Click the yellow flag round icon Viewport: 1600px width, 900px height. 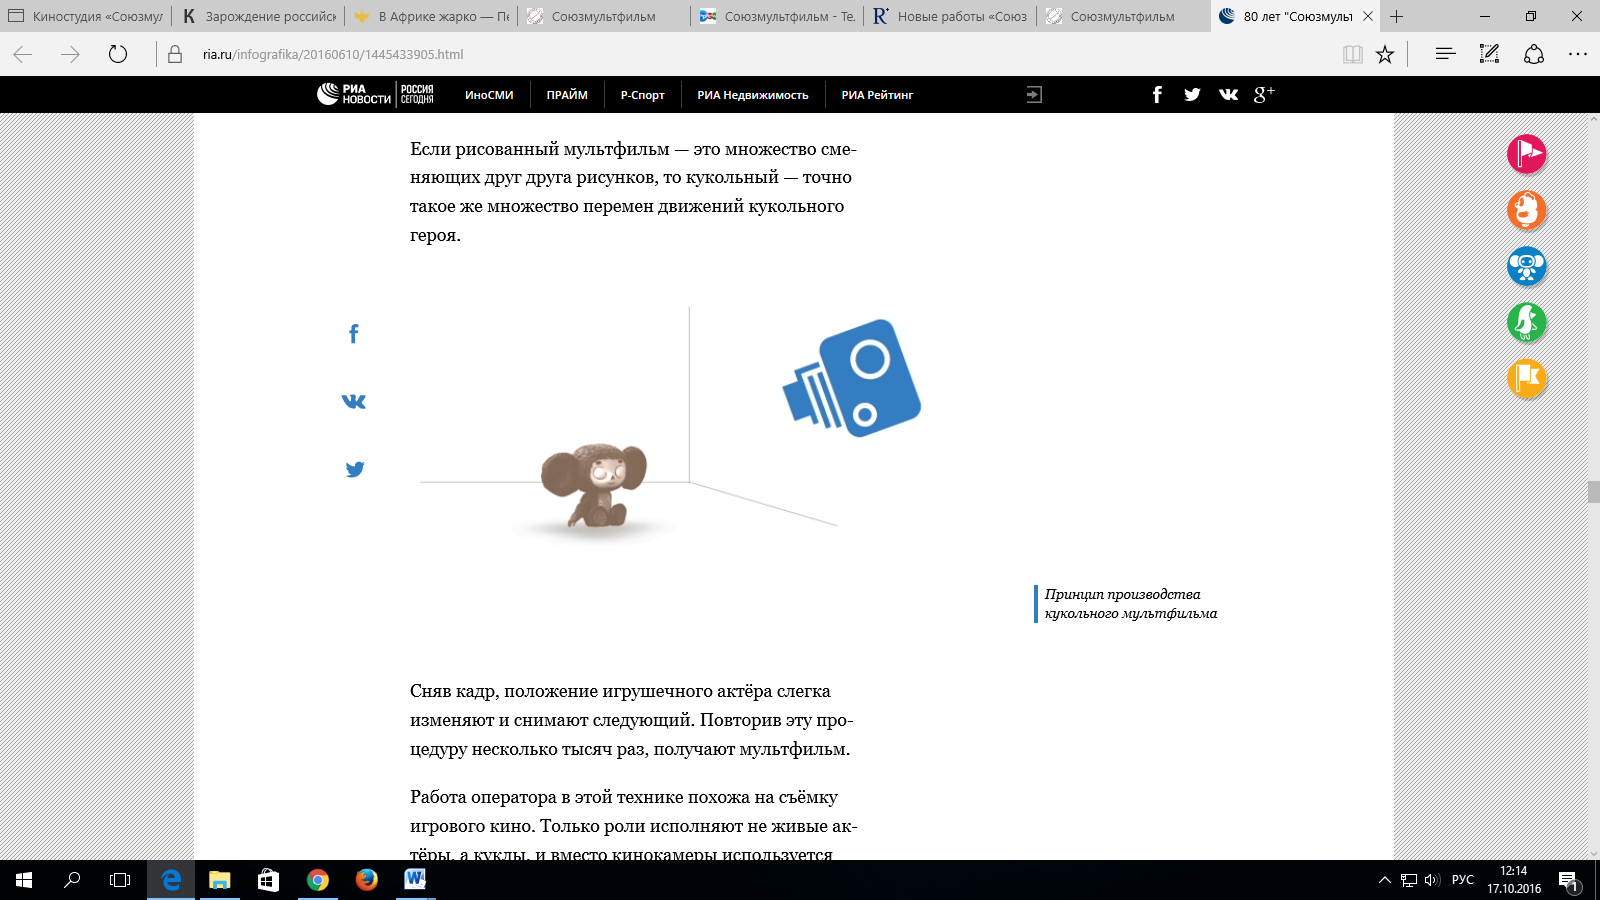1527,378
